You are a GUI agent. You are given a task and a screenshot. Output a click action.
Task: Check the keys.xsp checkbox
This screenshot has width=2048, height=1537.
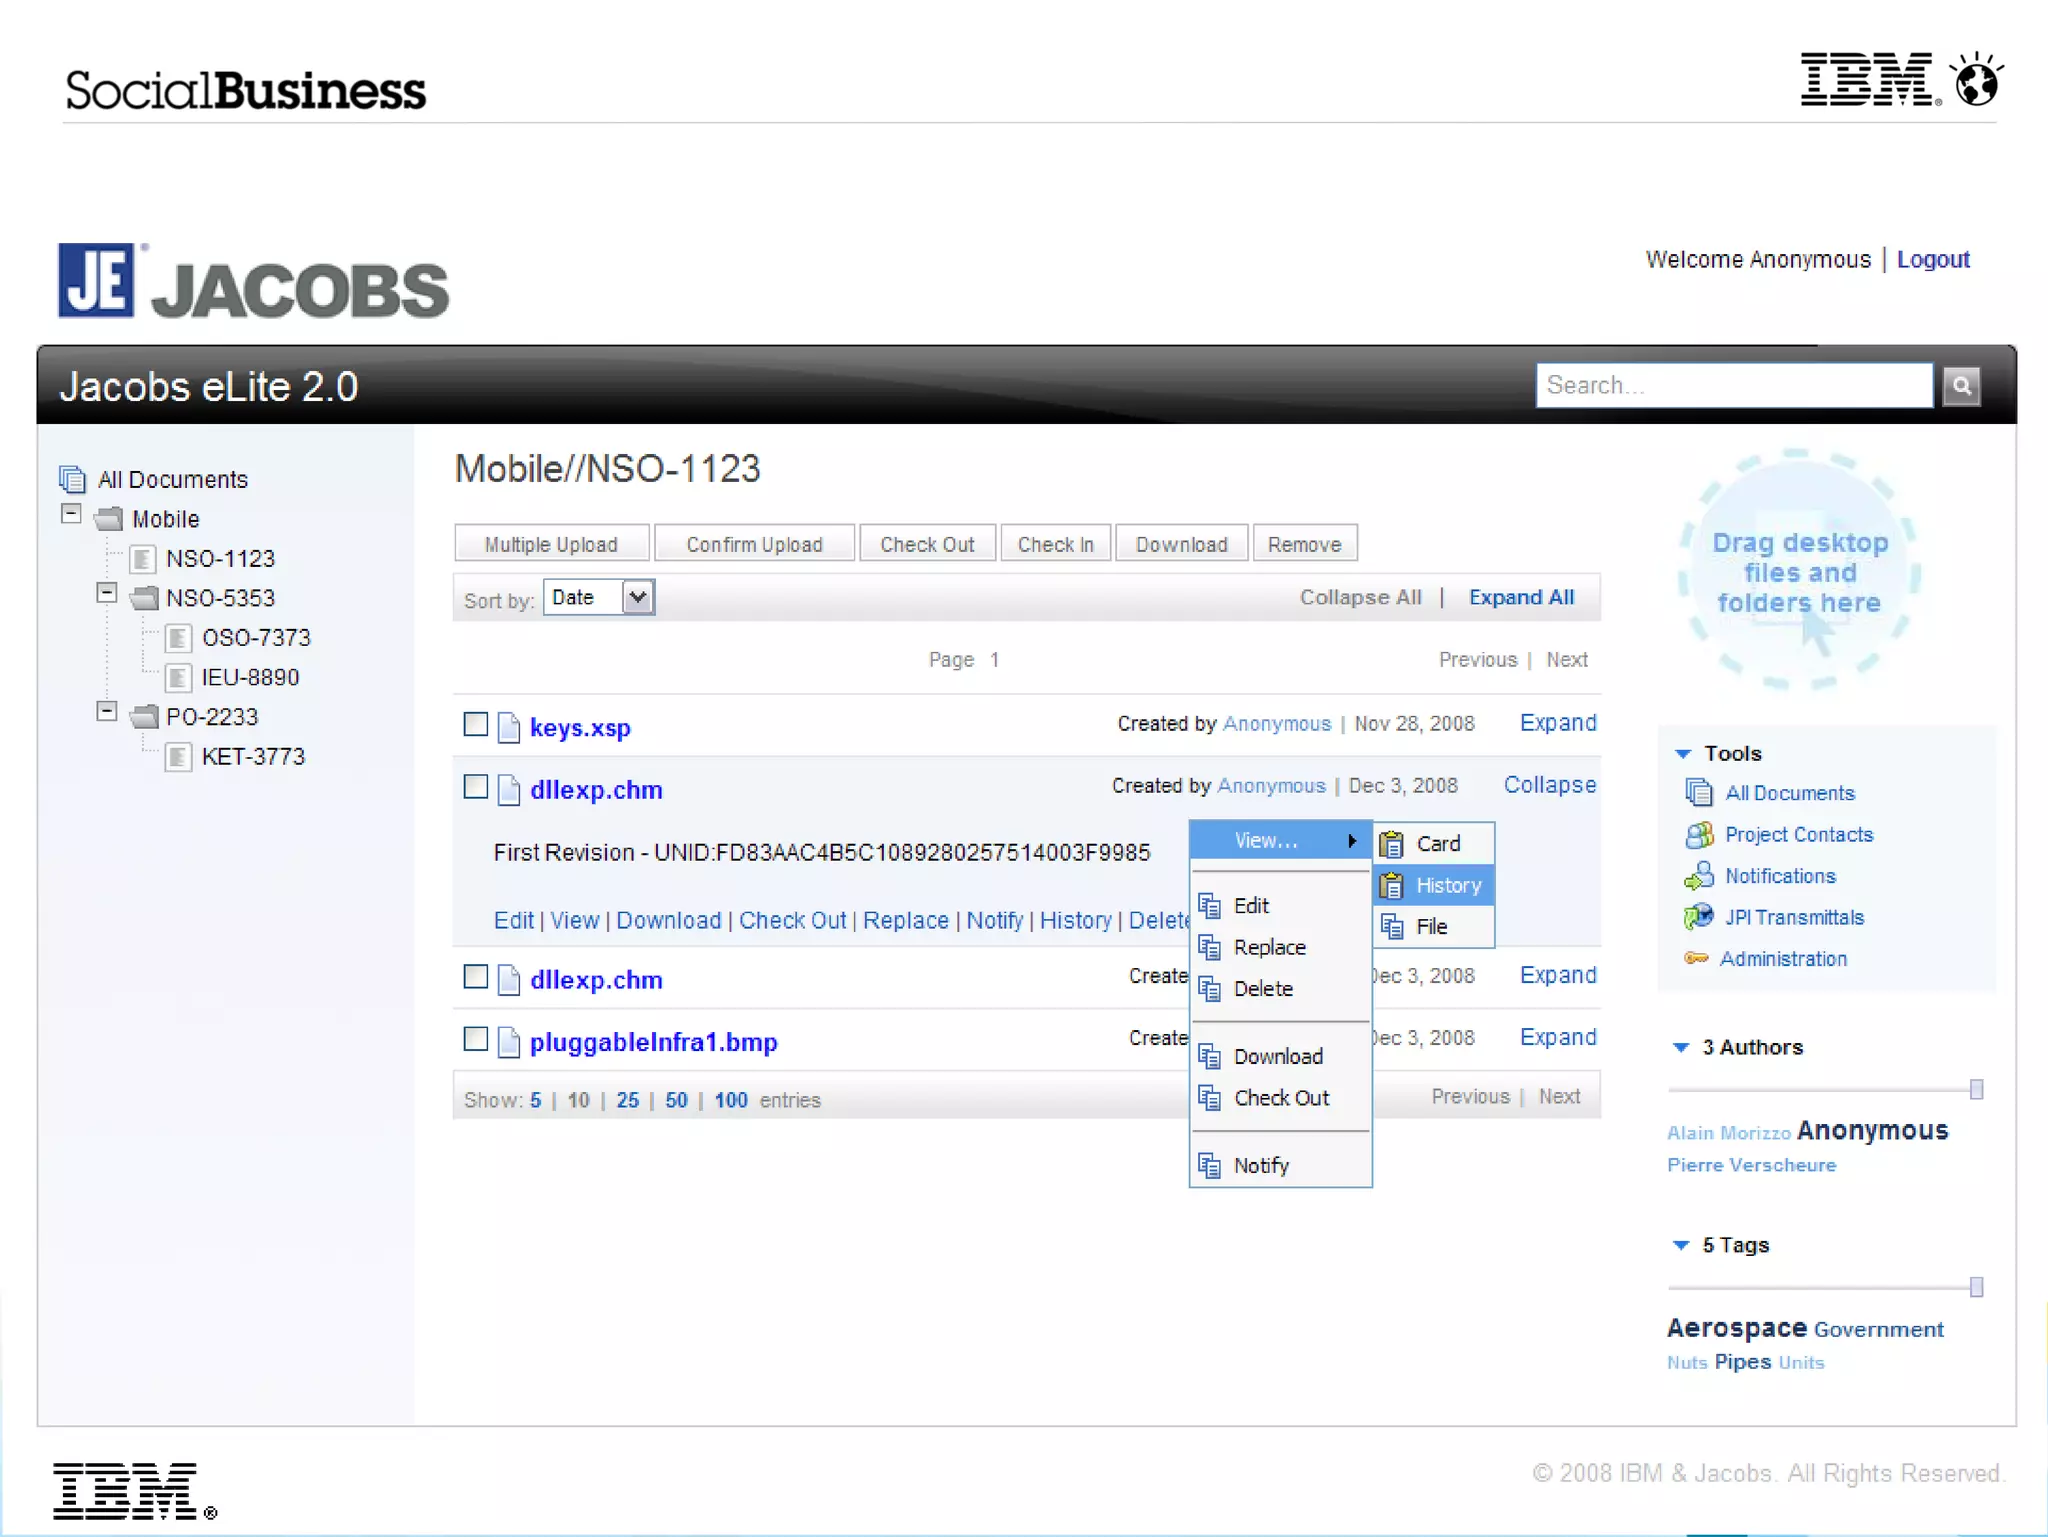pos(476,724)
